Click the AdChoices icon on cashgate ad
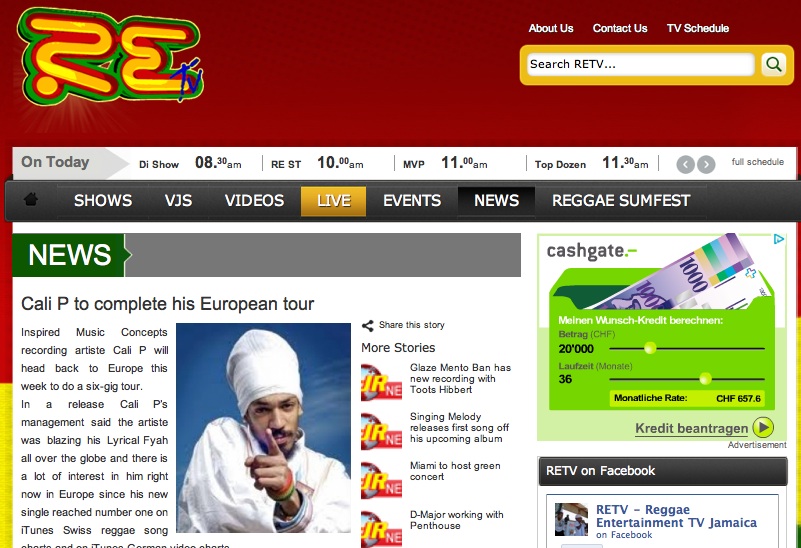Image resolution: width=801 pixels, height=548 pixels. click(x=779, y=239)
